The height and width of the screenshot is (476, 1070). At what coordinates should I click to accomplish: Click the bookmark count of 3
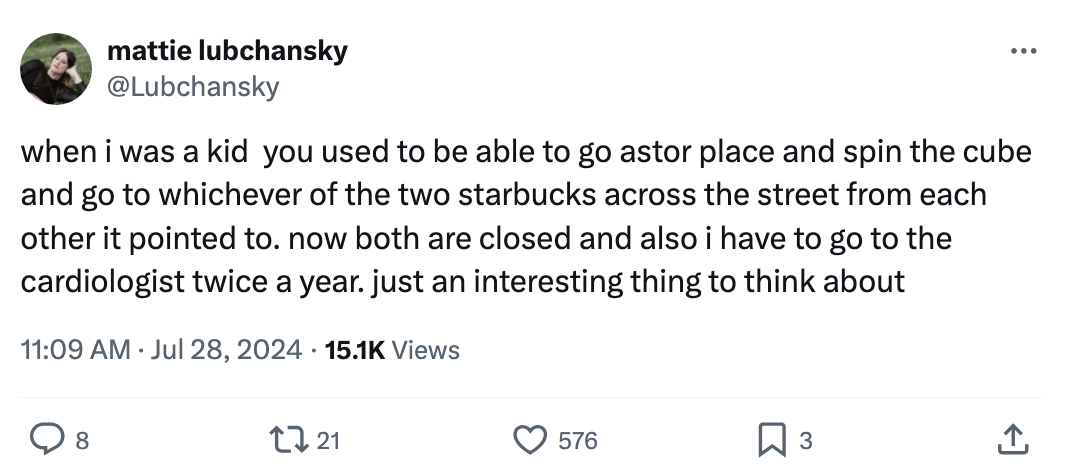pos(806,439)
